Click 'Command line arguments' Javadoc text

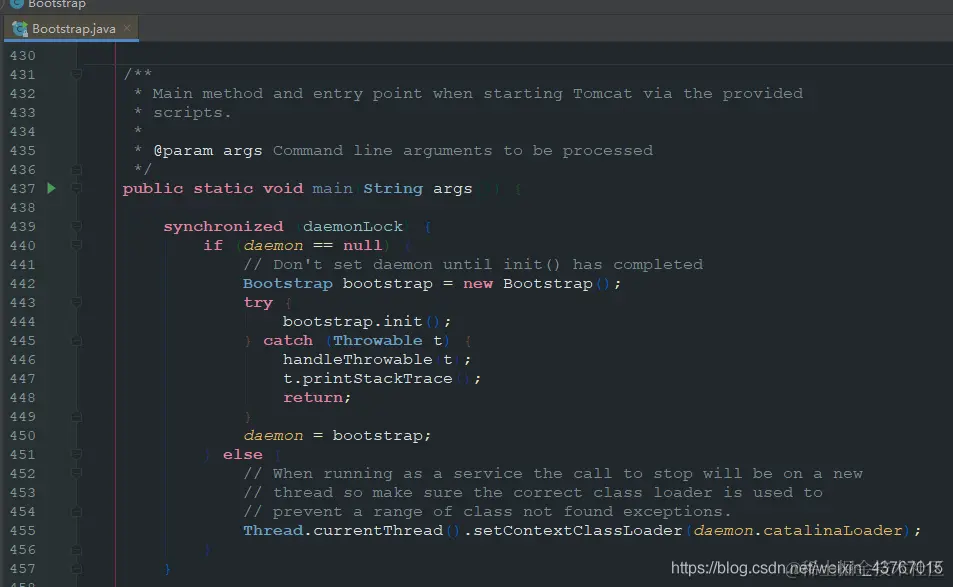click(x=382, y=151)
